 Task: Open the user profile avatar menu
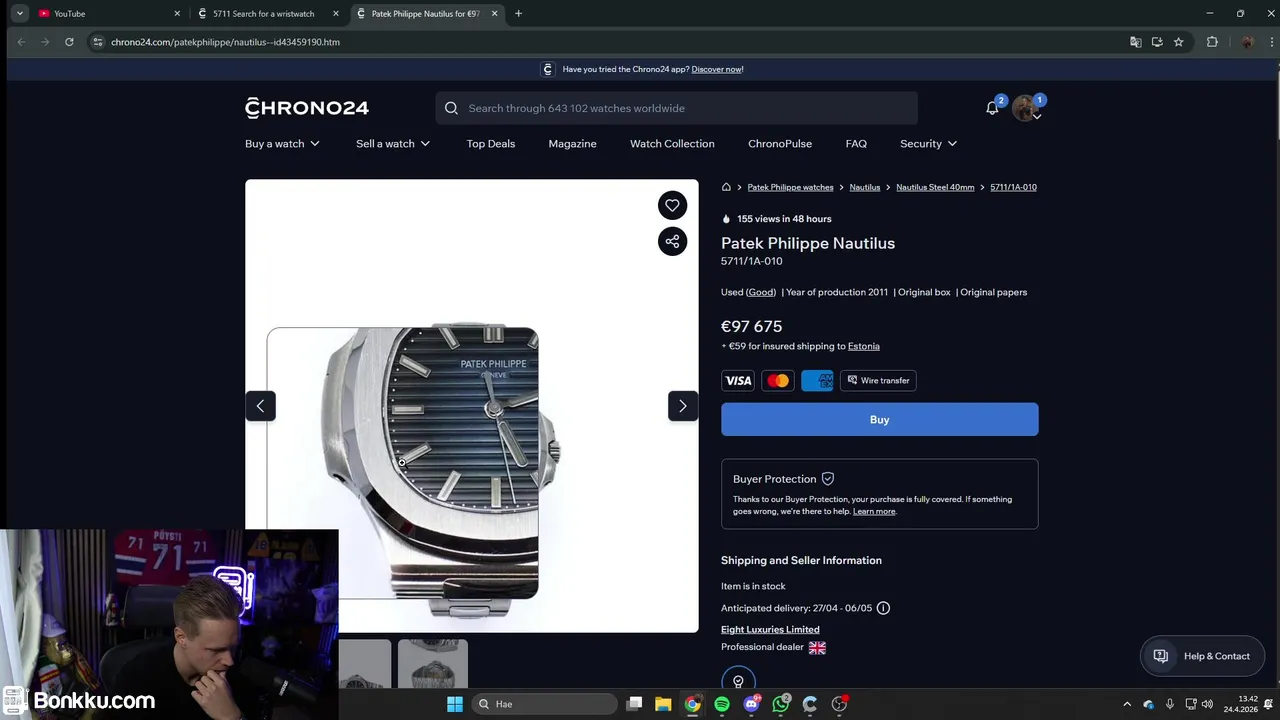click(x=1025, y=108)
